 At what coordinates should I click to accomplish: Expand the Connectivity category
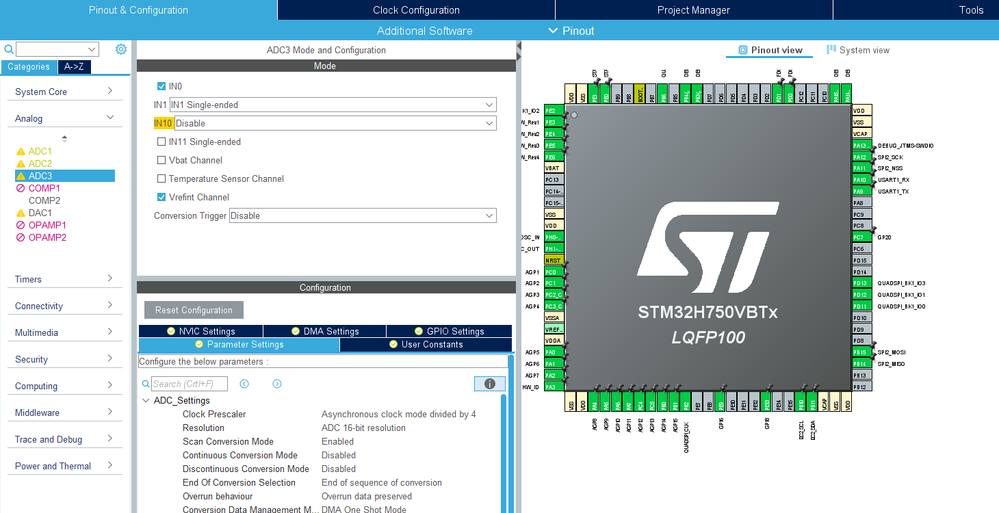[x=64, y=306]
